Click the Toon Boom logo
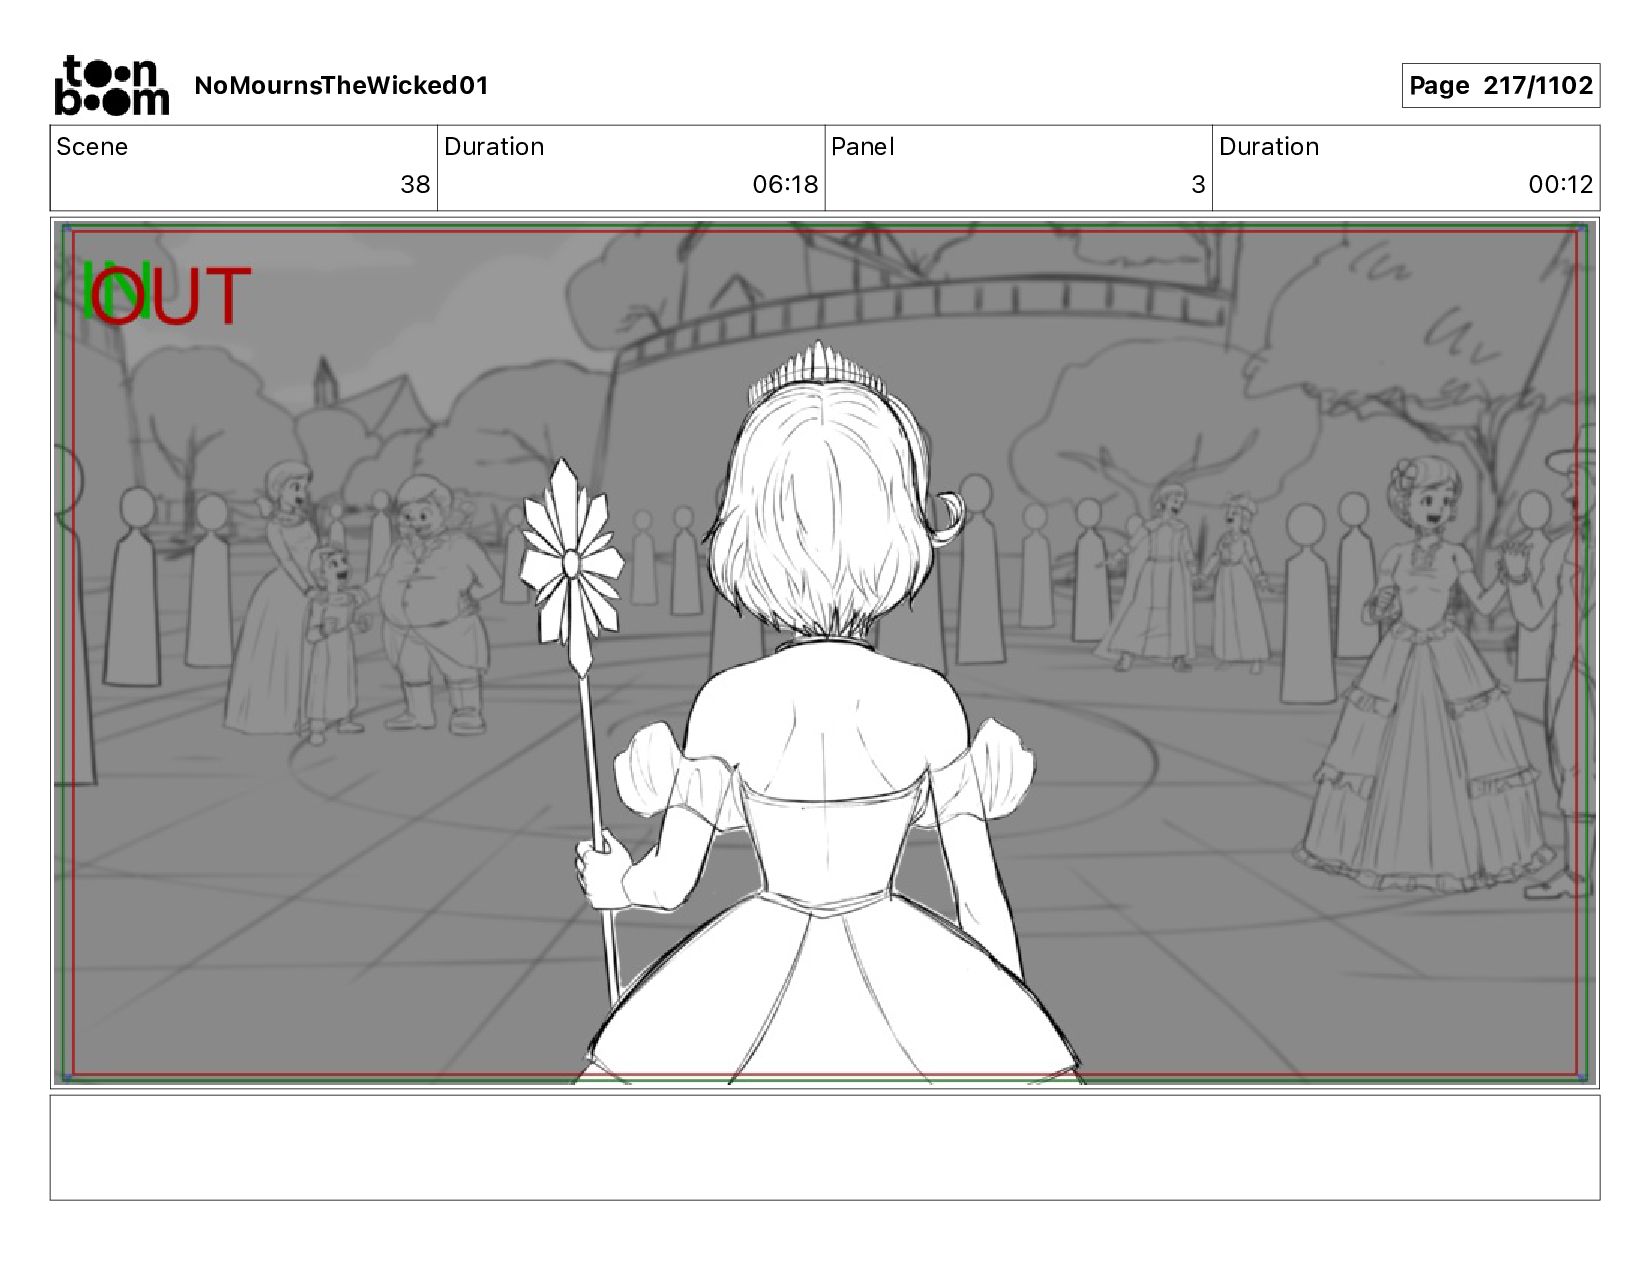Viewport: 1650px width, 1275px height. coord(111,85)
